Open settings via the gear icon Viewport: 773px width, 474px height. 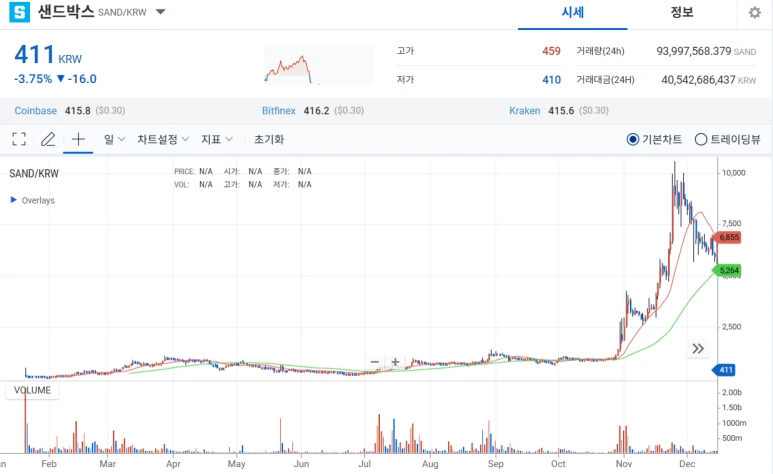754,13
